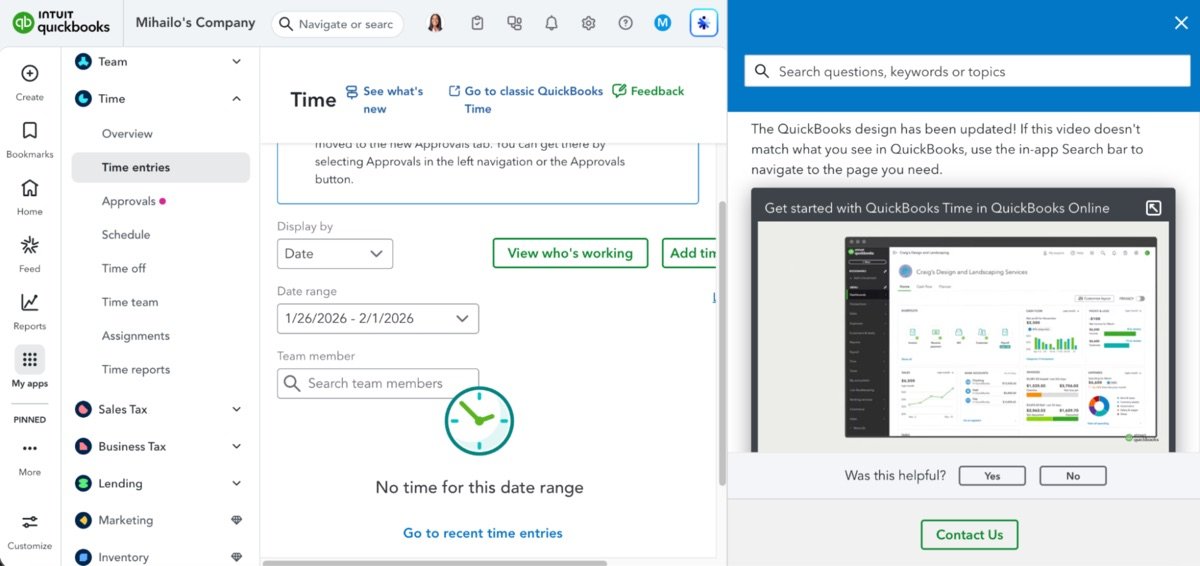Open My apps grid icon

coord(30,360)
